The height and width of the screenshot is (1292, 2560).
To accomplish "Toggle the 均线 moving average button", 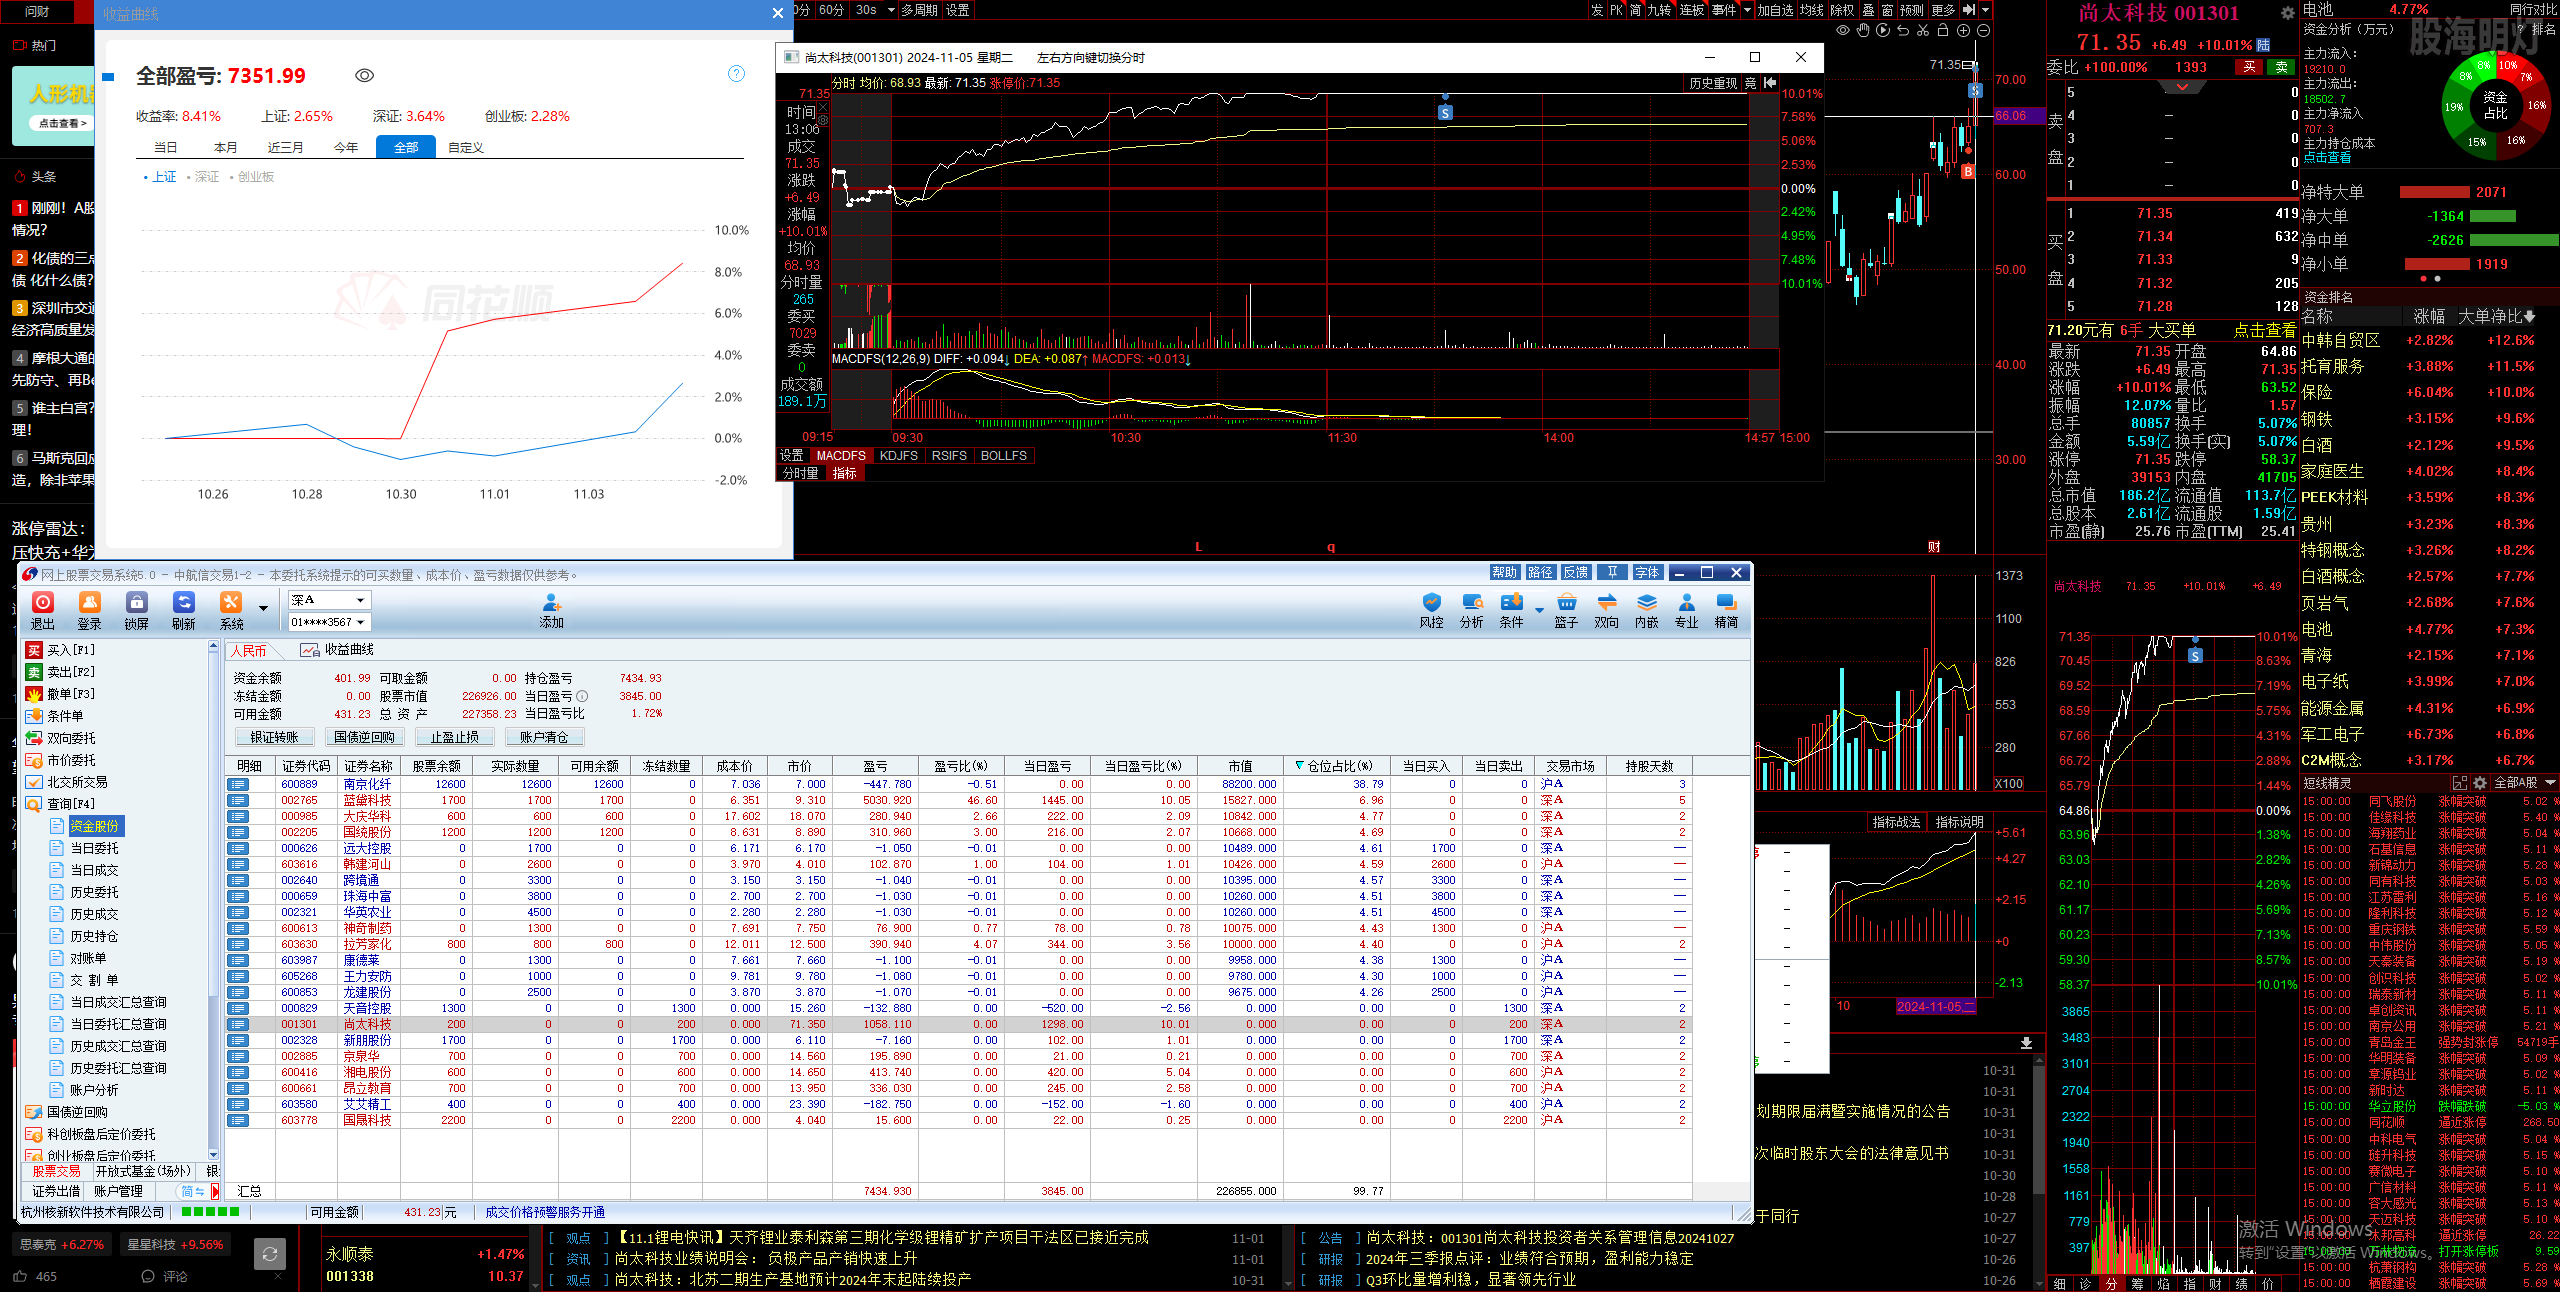I will tap(1812, 10).
